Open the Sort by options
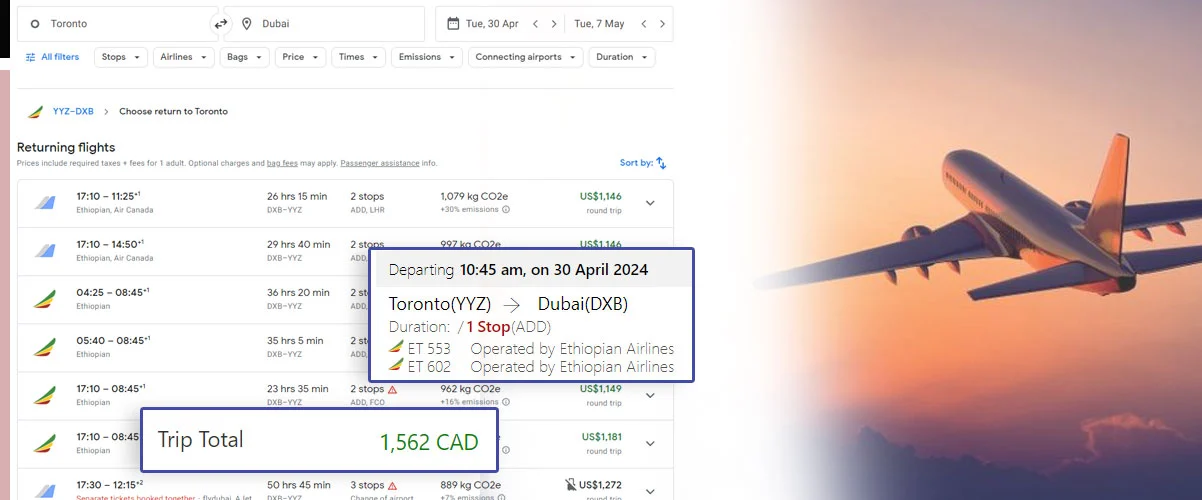The height and width of the screenshot is (500, 1202). (643, 162)
